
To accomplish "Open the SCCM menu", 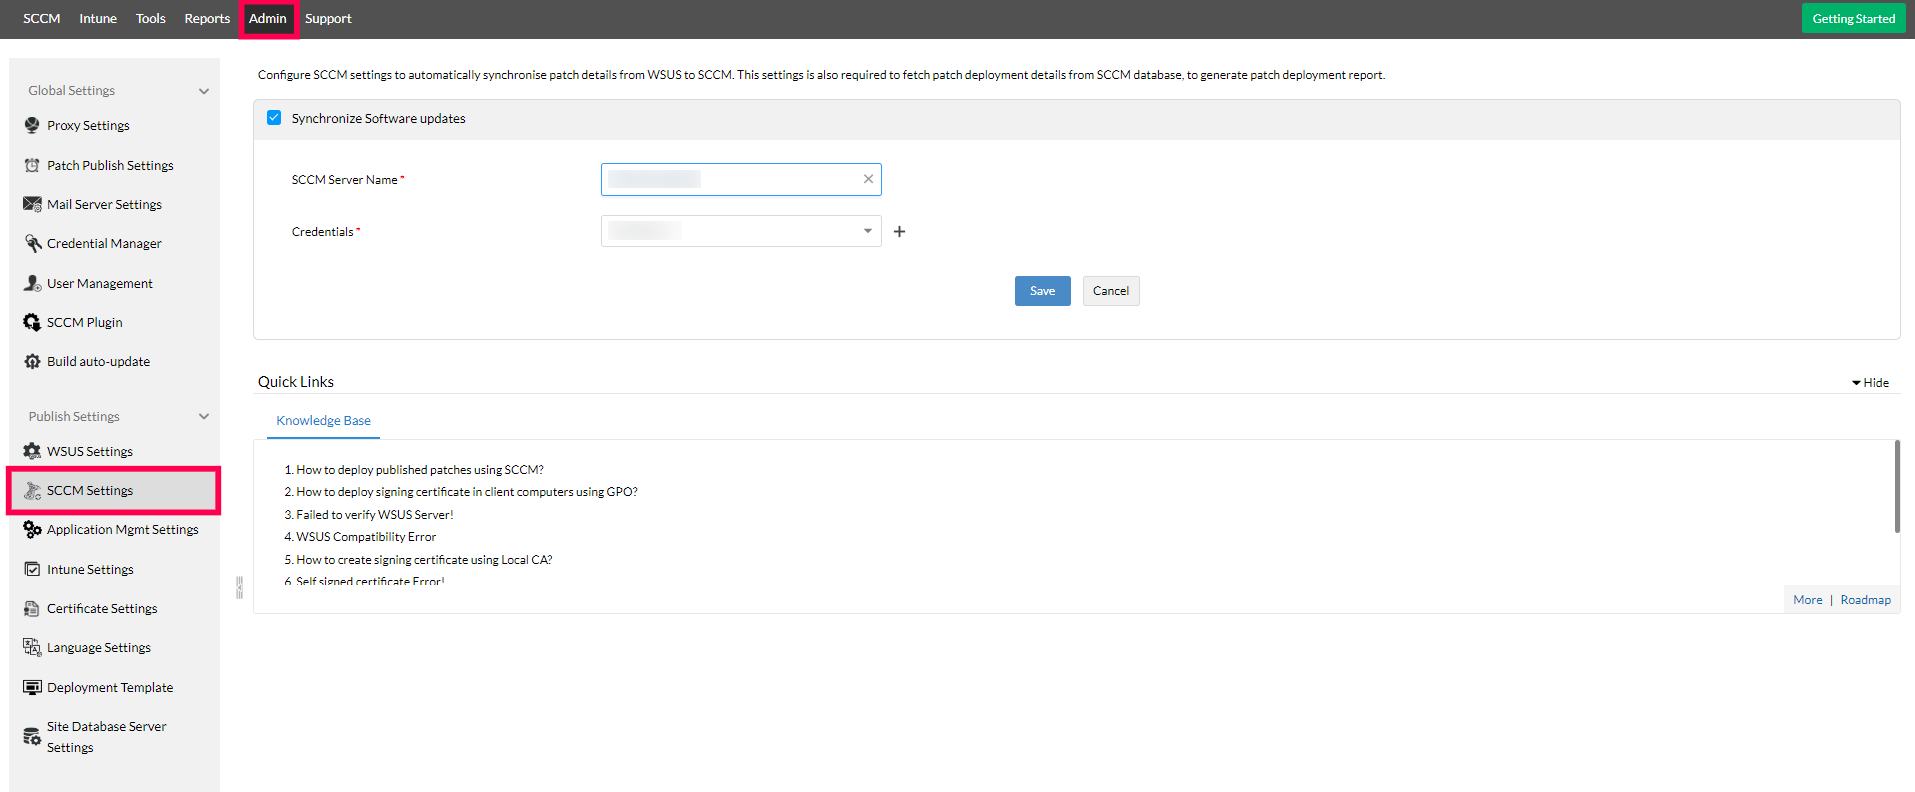I will [x=42, y=18].
